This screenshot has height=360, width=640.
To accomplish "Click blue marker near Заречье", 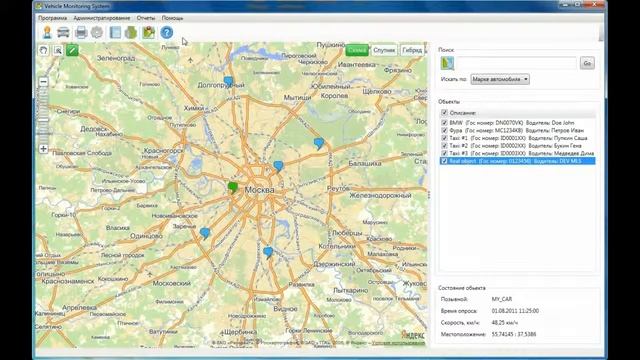I will (205, 233).
